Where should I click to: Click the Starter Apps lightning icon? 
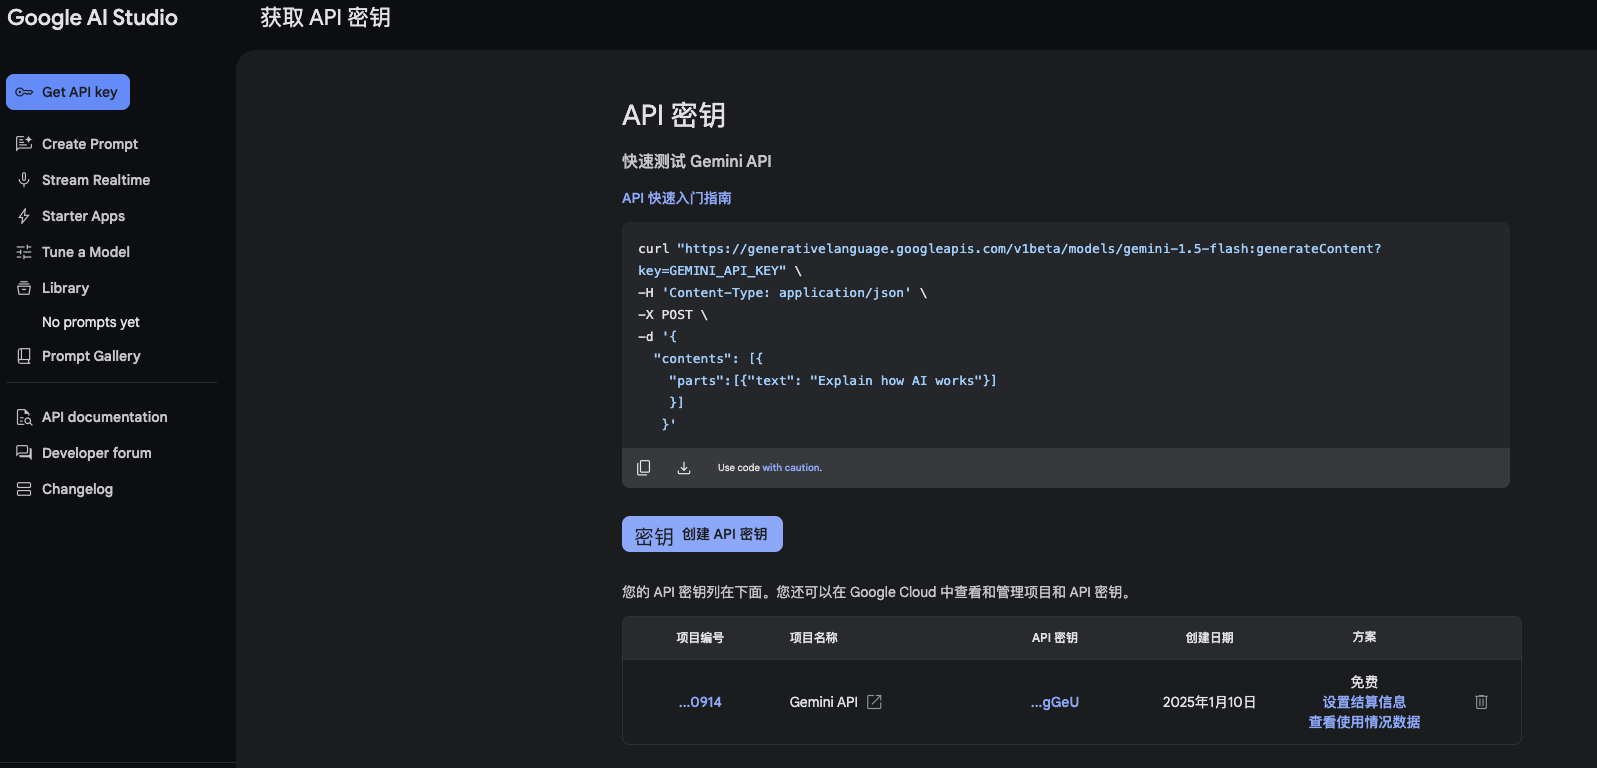pos(24,216)
